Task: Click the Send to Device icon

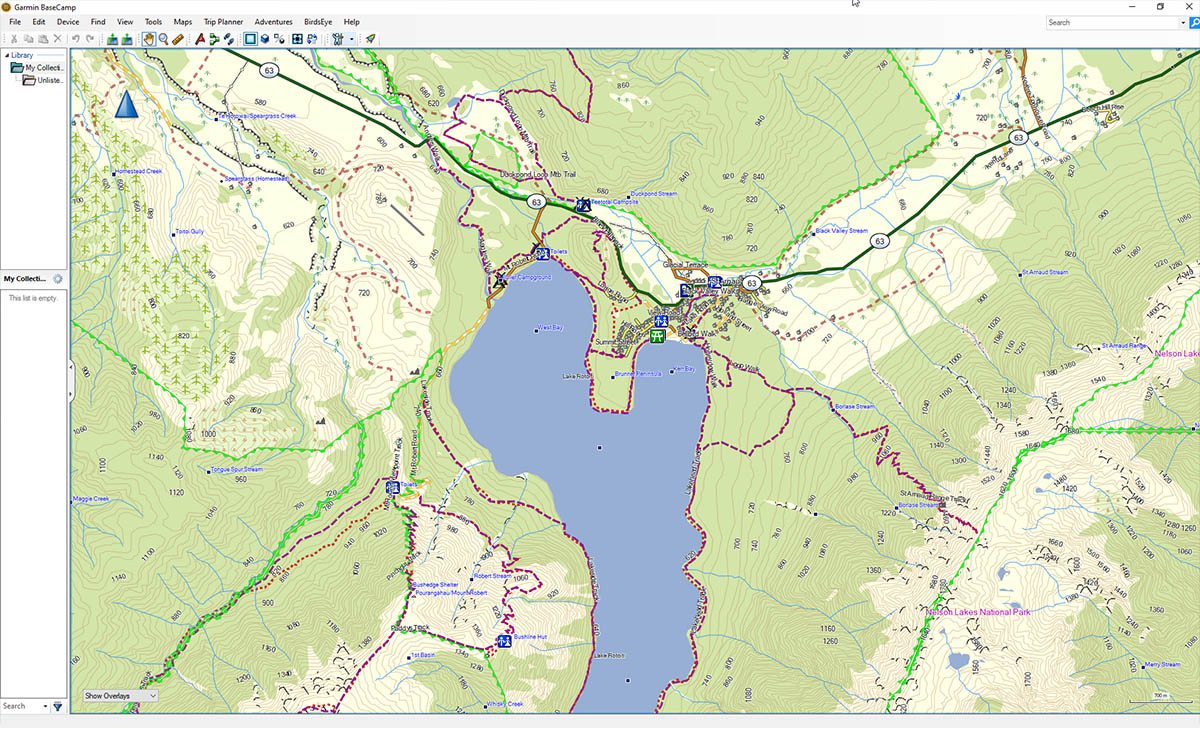Action: (x=112, y=39)
